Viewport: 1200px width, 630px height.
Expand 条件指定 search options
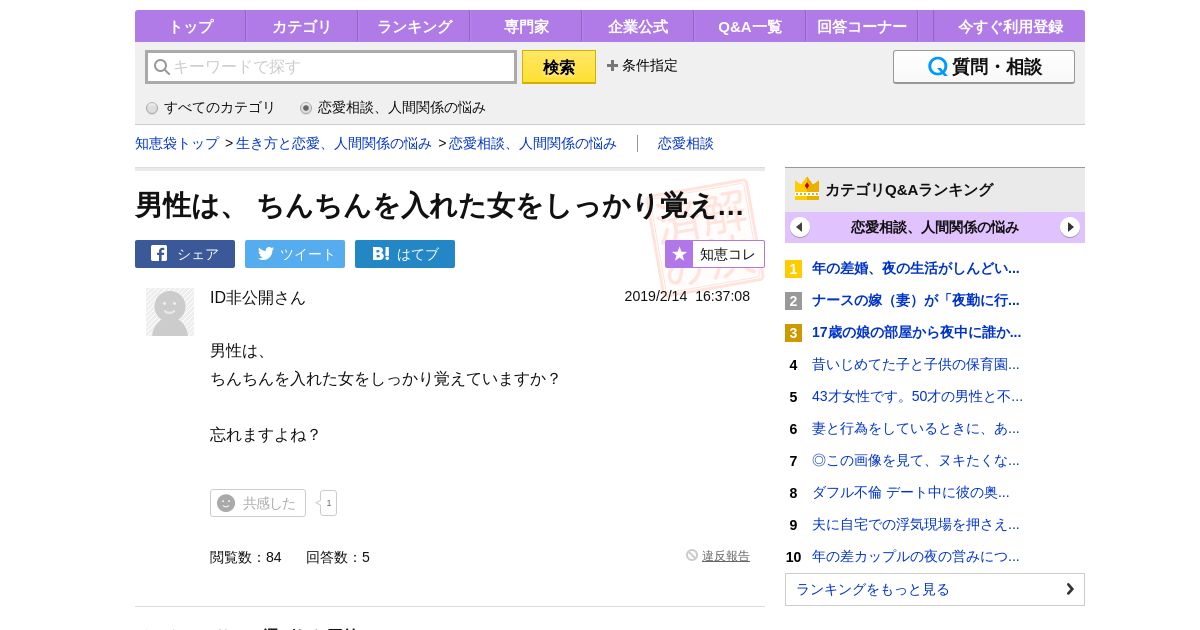point(642,66)
